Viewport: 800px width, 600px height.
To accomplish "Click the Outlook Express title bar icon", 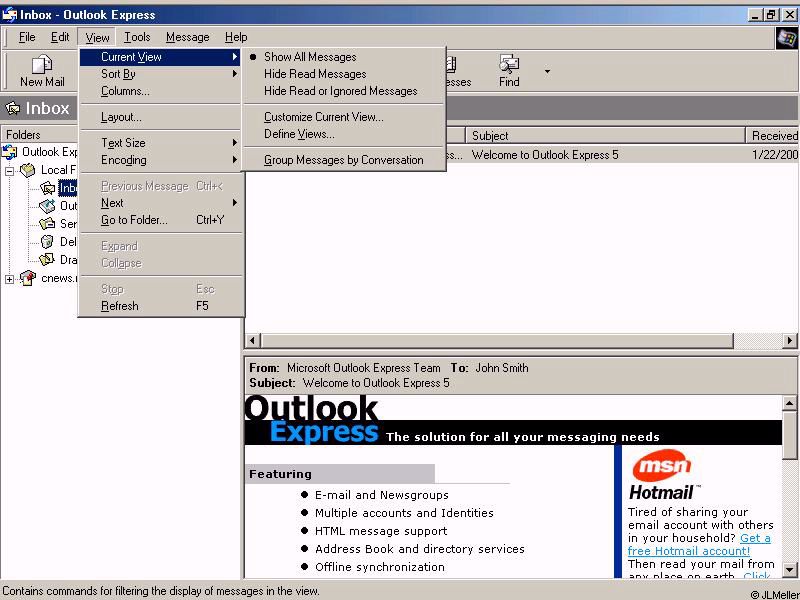I will click(9, 15).
